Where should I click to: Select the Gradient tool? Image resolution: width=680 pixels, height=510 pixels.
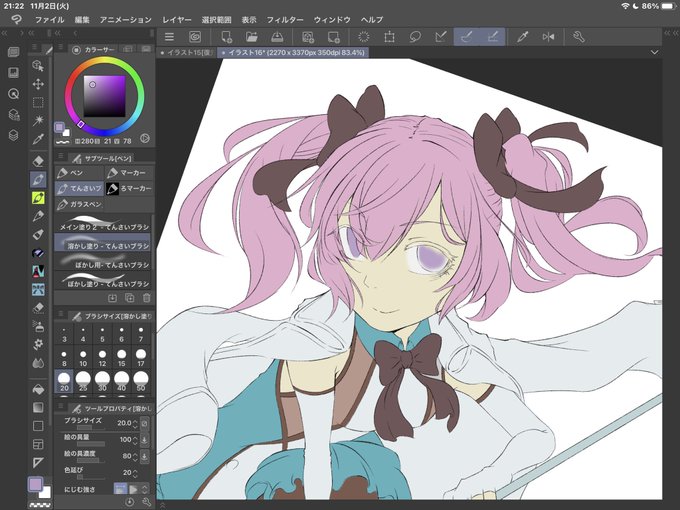tap(38, 408)
